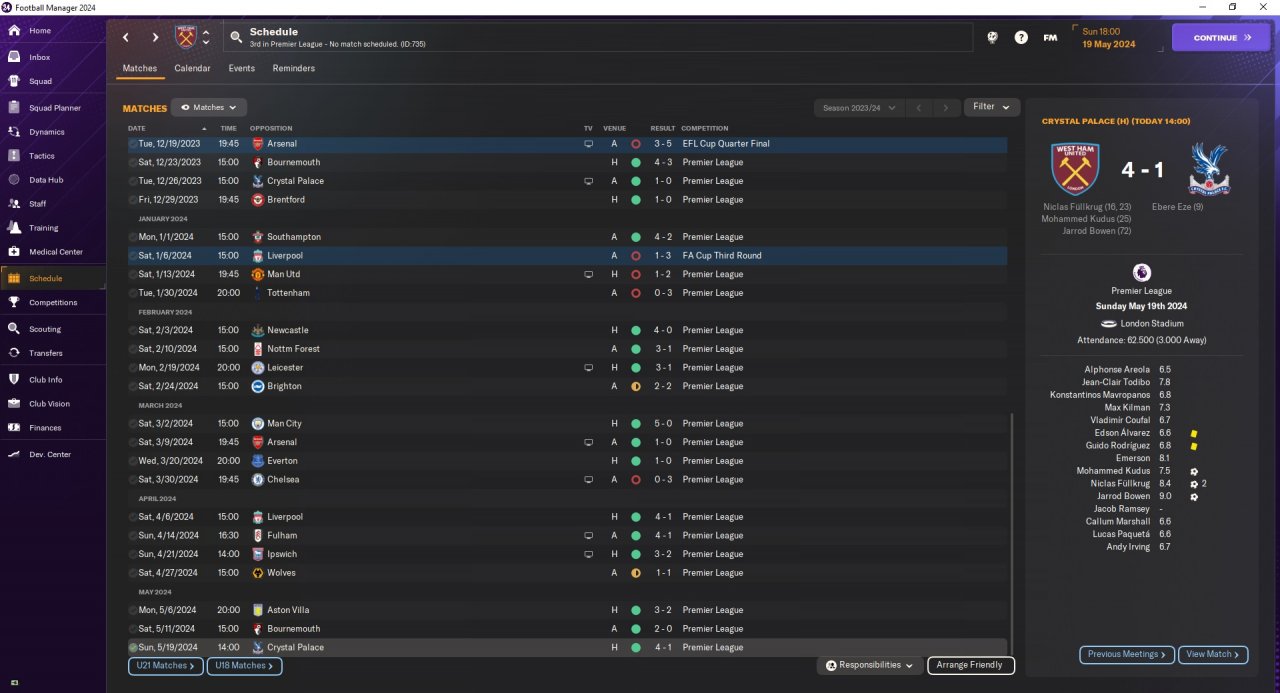Go to the previous season arrow
1280x693 pixels.
pyautogui.click(x=920, y=107)
